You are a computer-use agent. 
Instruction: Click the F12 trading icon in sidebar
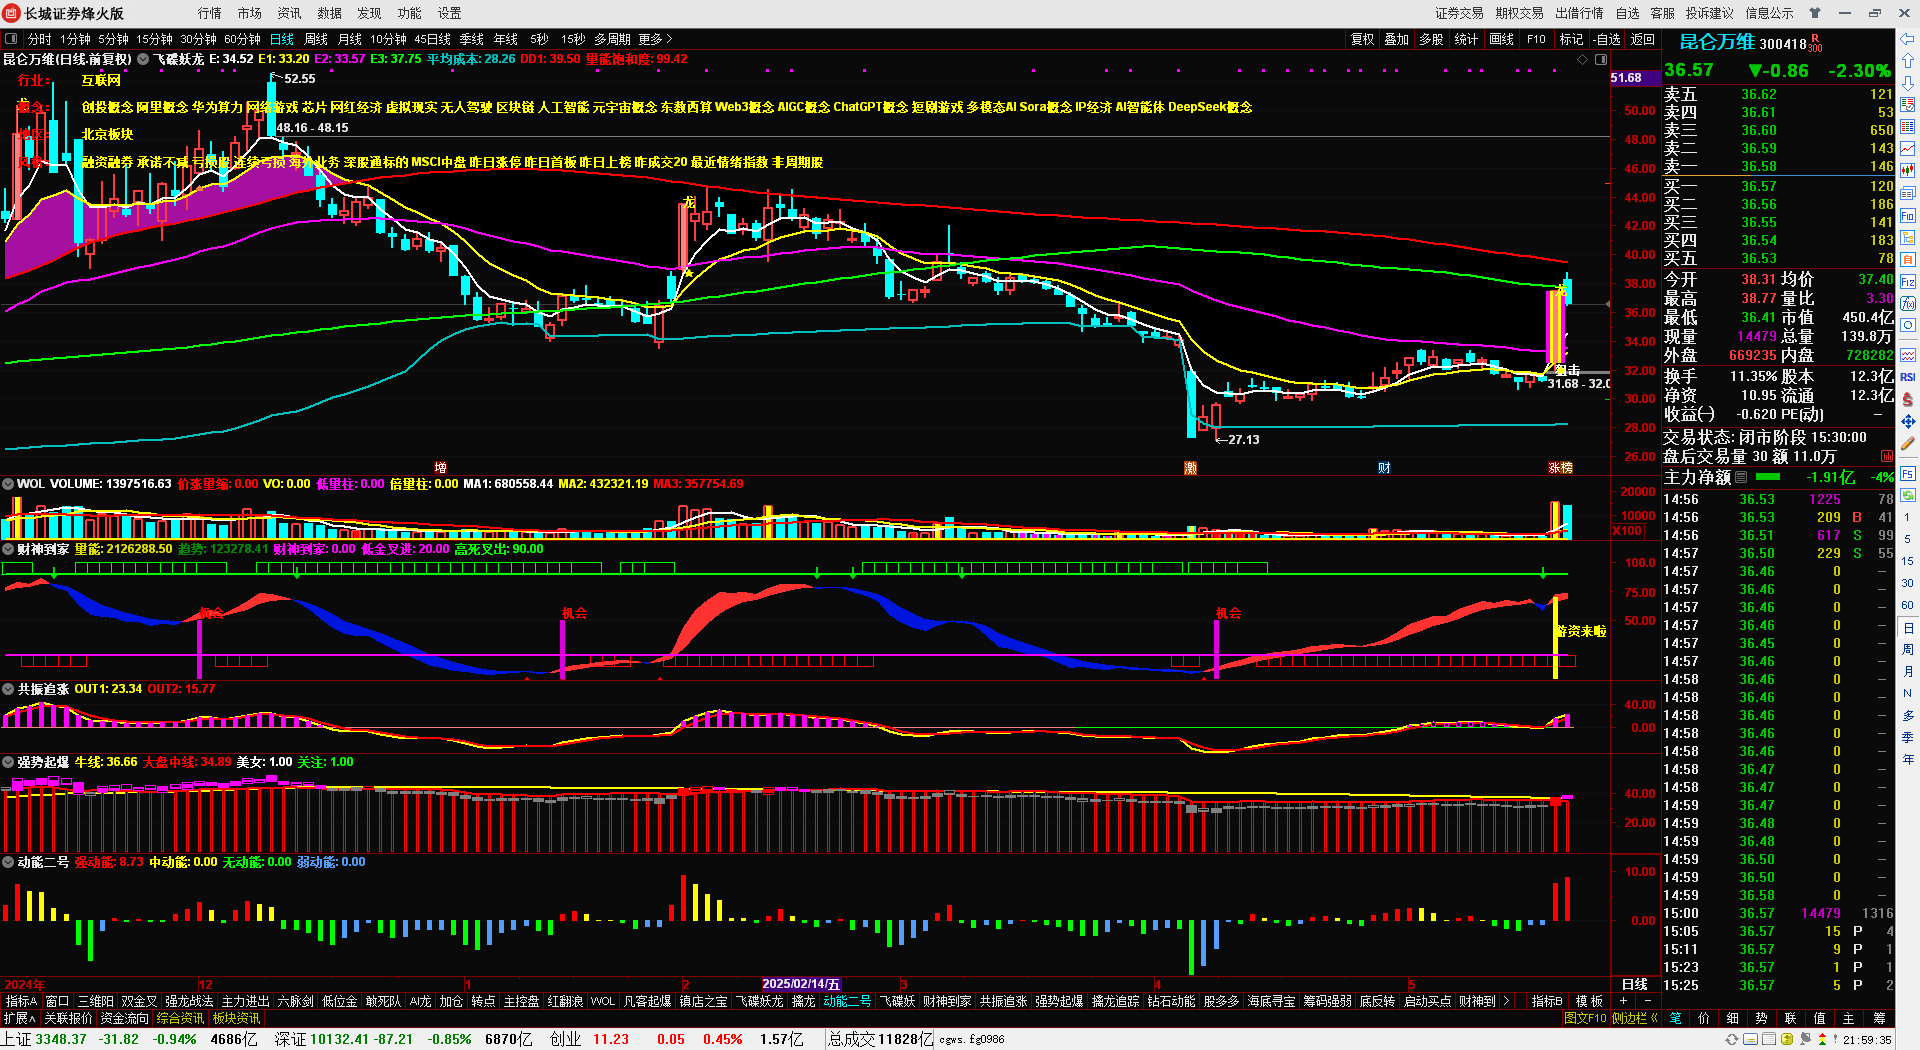1907,282
